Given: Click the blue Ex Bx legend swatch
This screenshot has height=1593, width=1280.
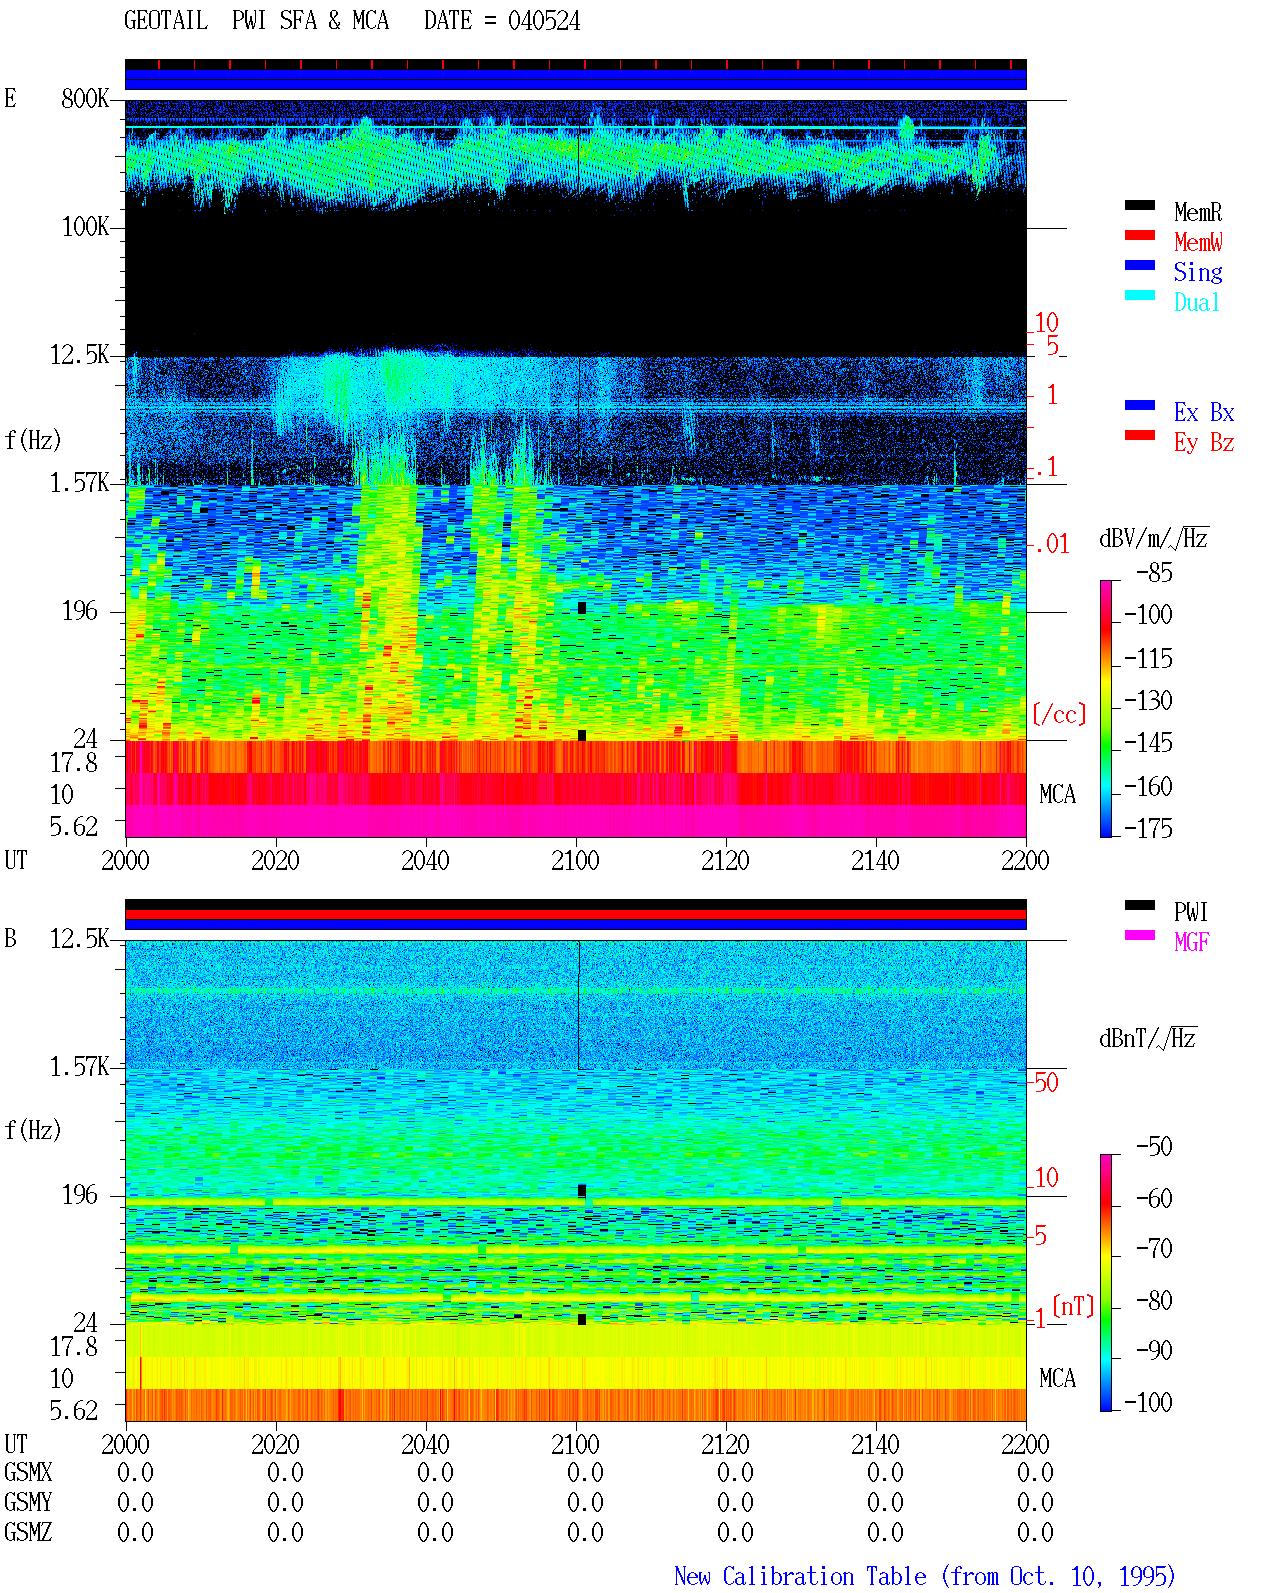Looking at the screenshot, I should [x=1140, y=406].
